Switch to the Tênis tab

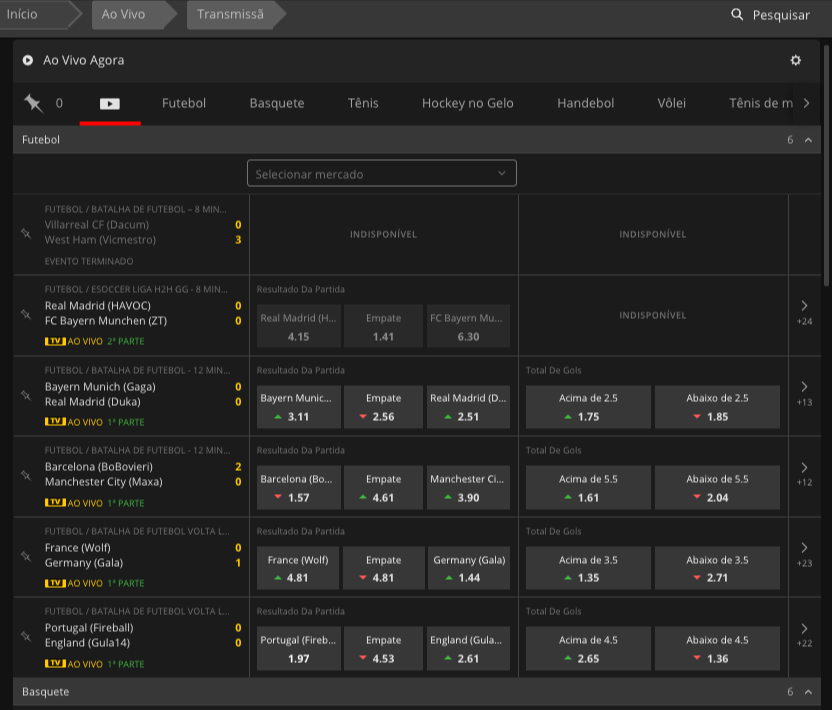click(363, 103)
